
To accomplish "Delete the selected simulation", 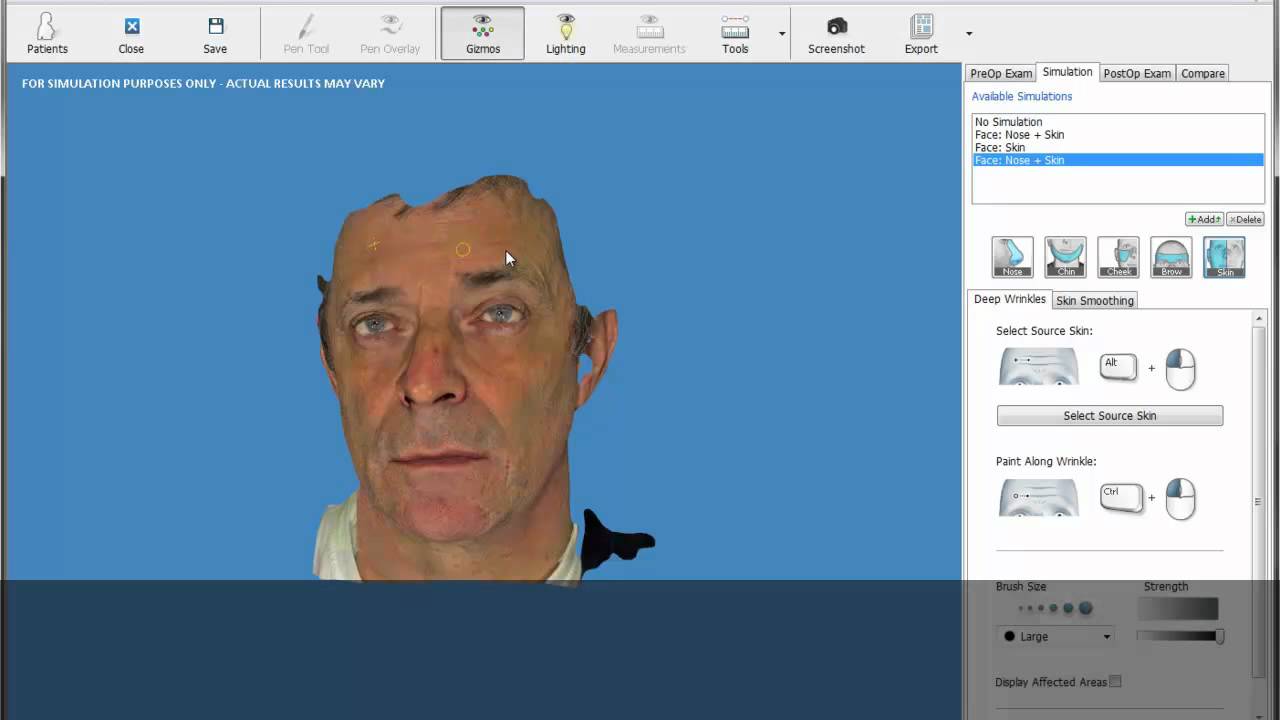I will [1245, 219].
